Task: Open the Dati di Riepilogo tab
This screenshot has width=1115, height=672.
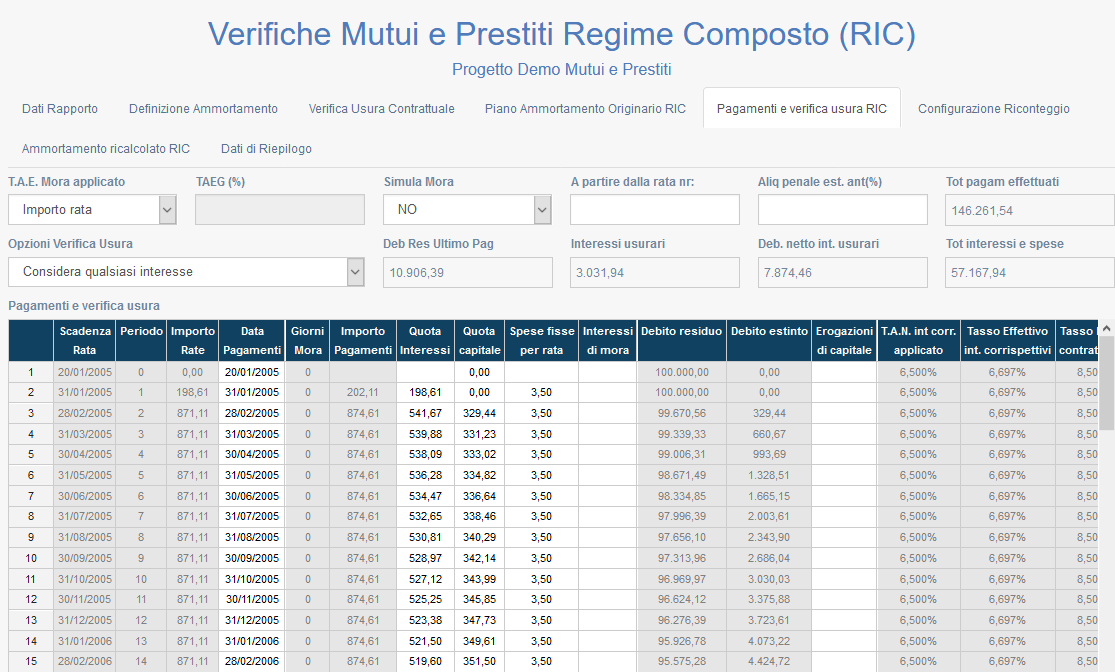Action: (266, 149)
